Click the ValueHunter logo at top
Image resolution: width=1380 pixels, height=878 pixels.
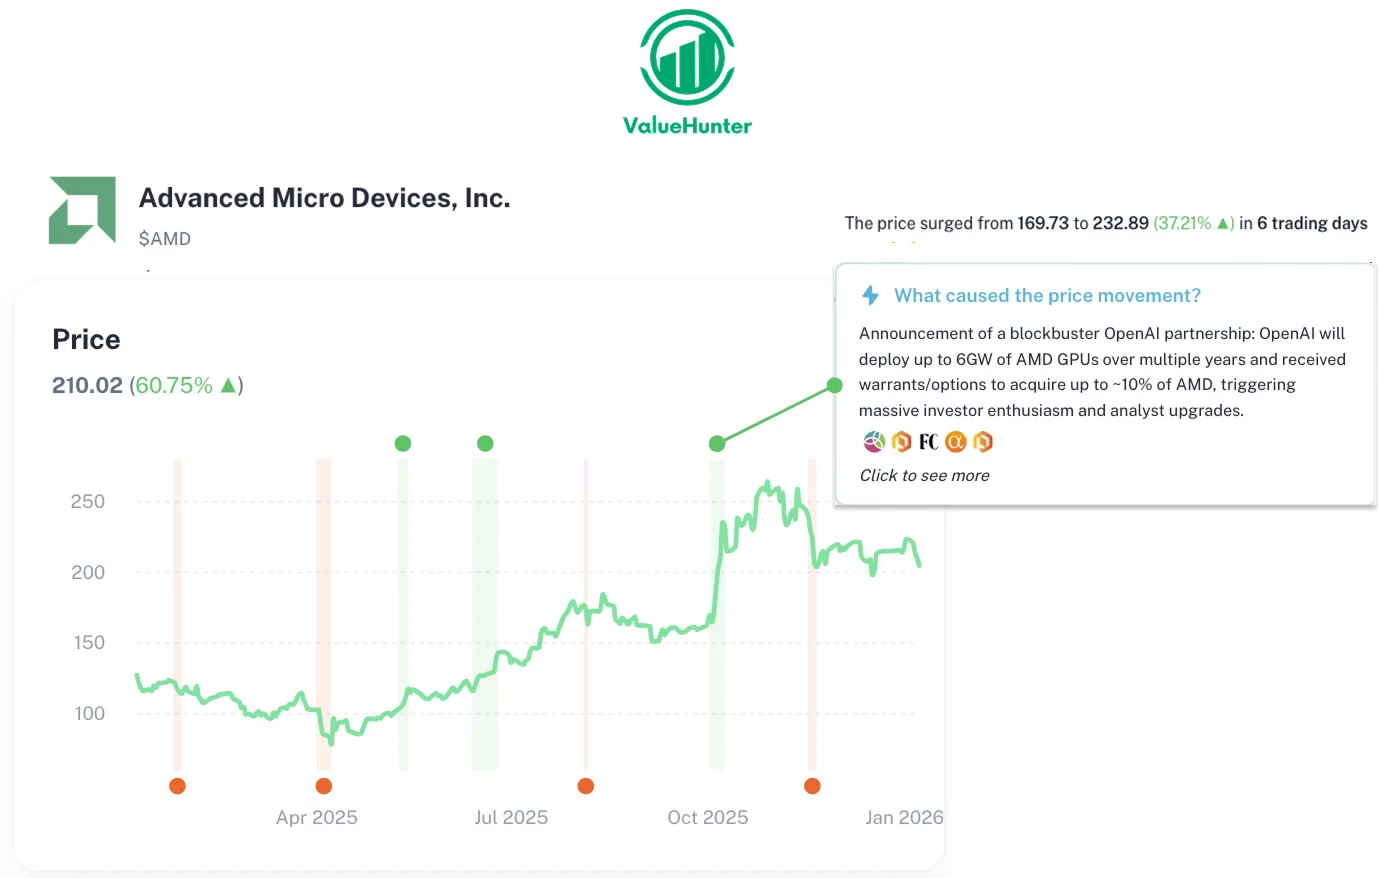(x=687, y=72)
